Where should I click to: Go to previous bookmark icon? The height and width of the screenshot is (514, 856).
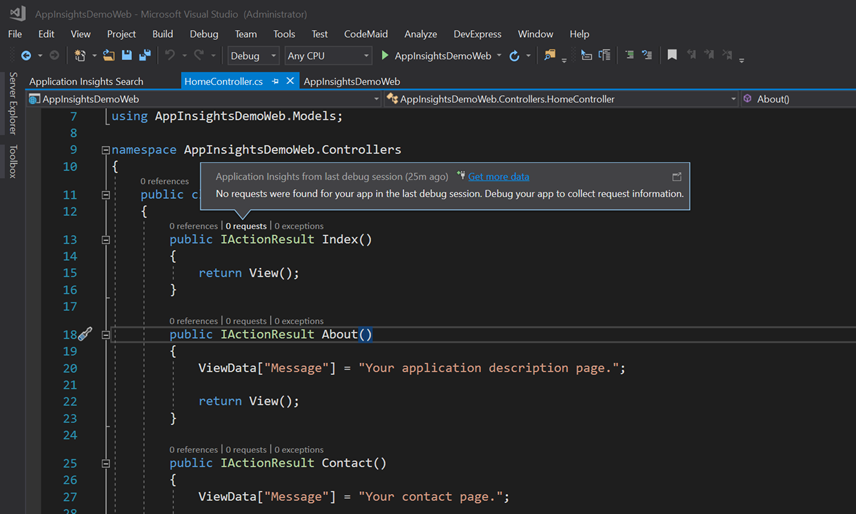pyautogui.click(x=691, y=55)
